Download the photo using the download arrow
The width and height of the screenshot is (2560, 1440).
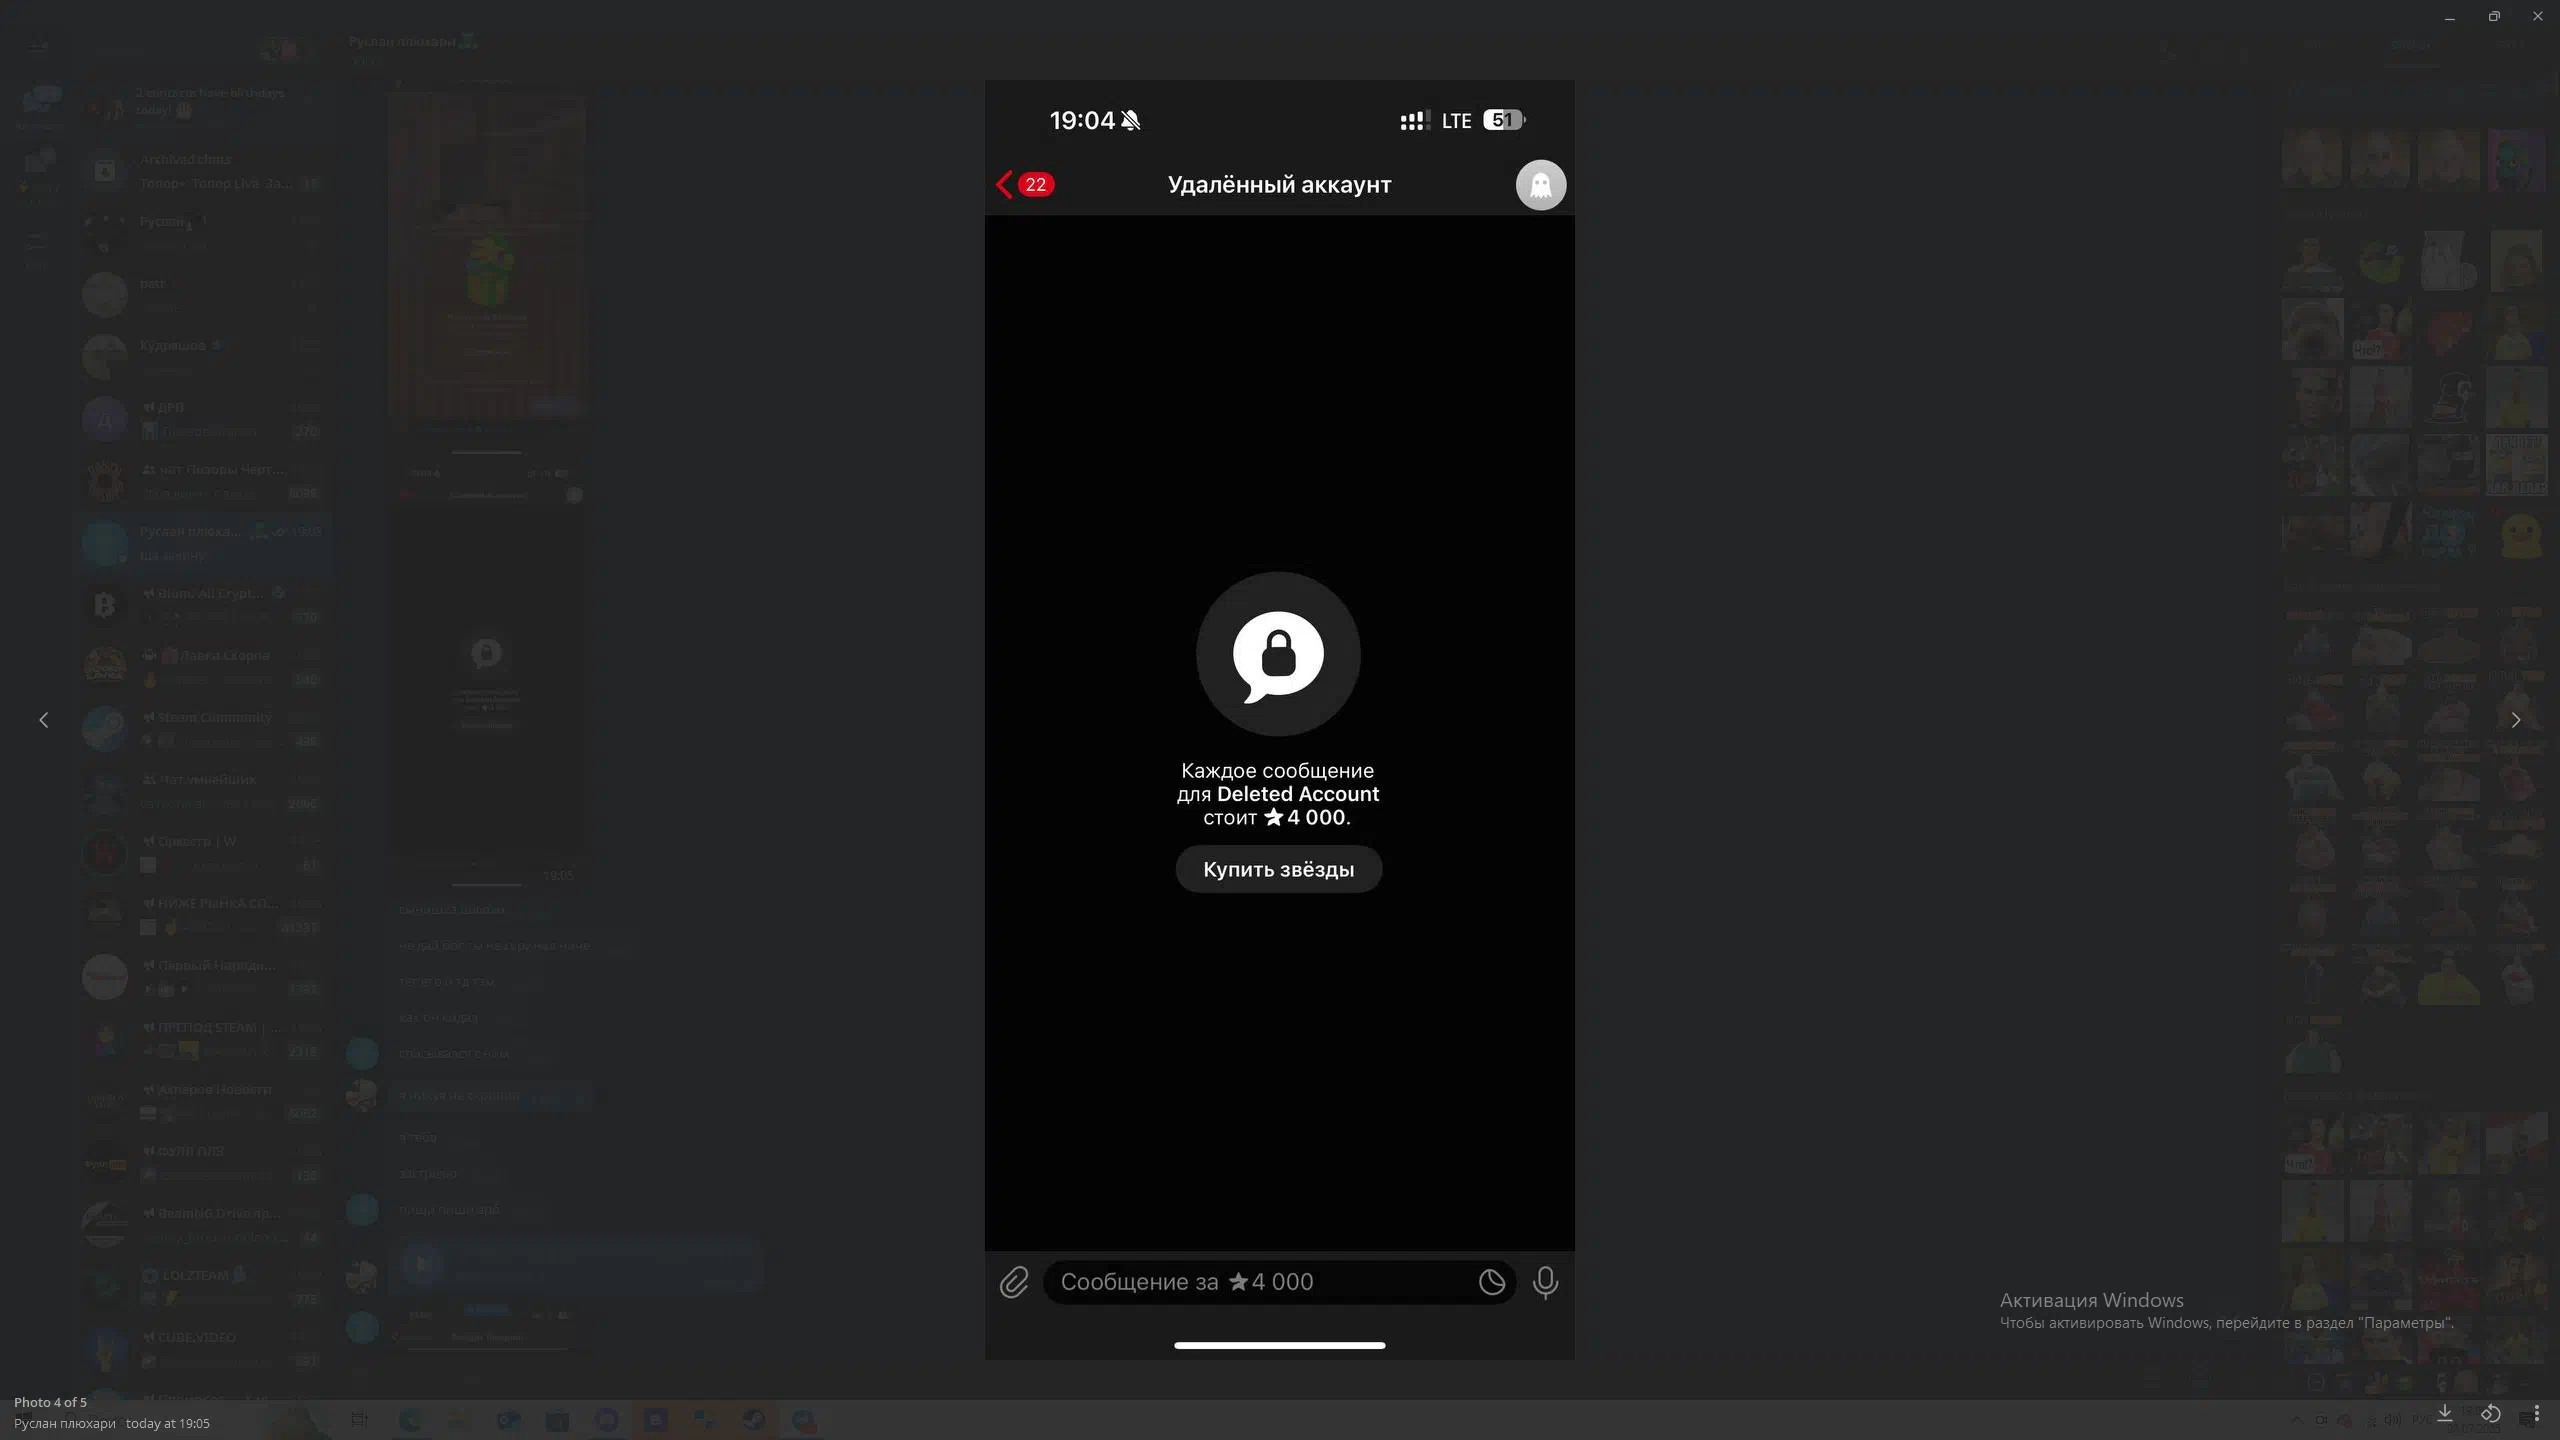[x=2444, y=1412]
